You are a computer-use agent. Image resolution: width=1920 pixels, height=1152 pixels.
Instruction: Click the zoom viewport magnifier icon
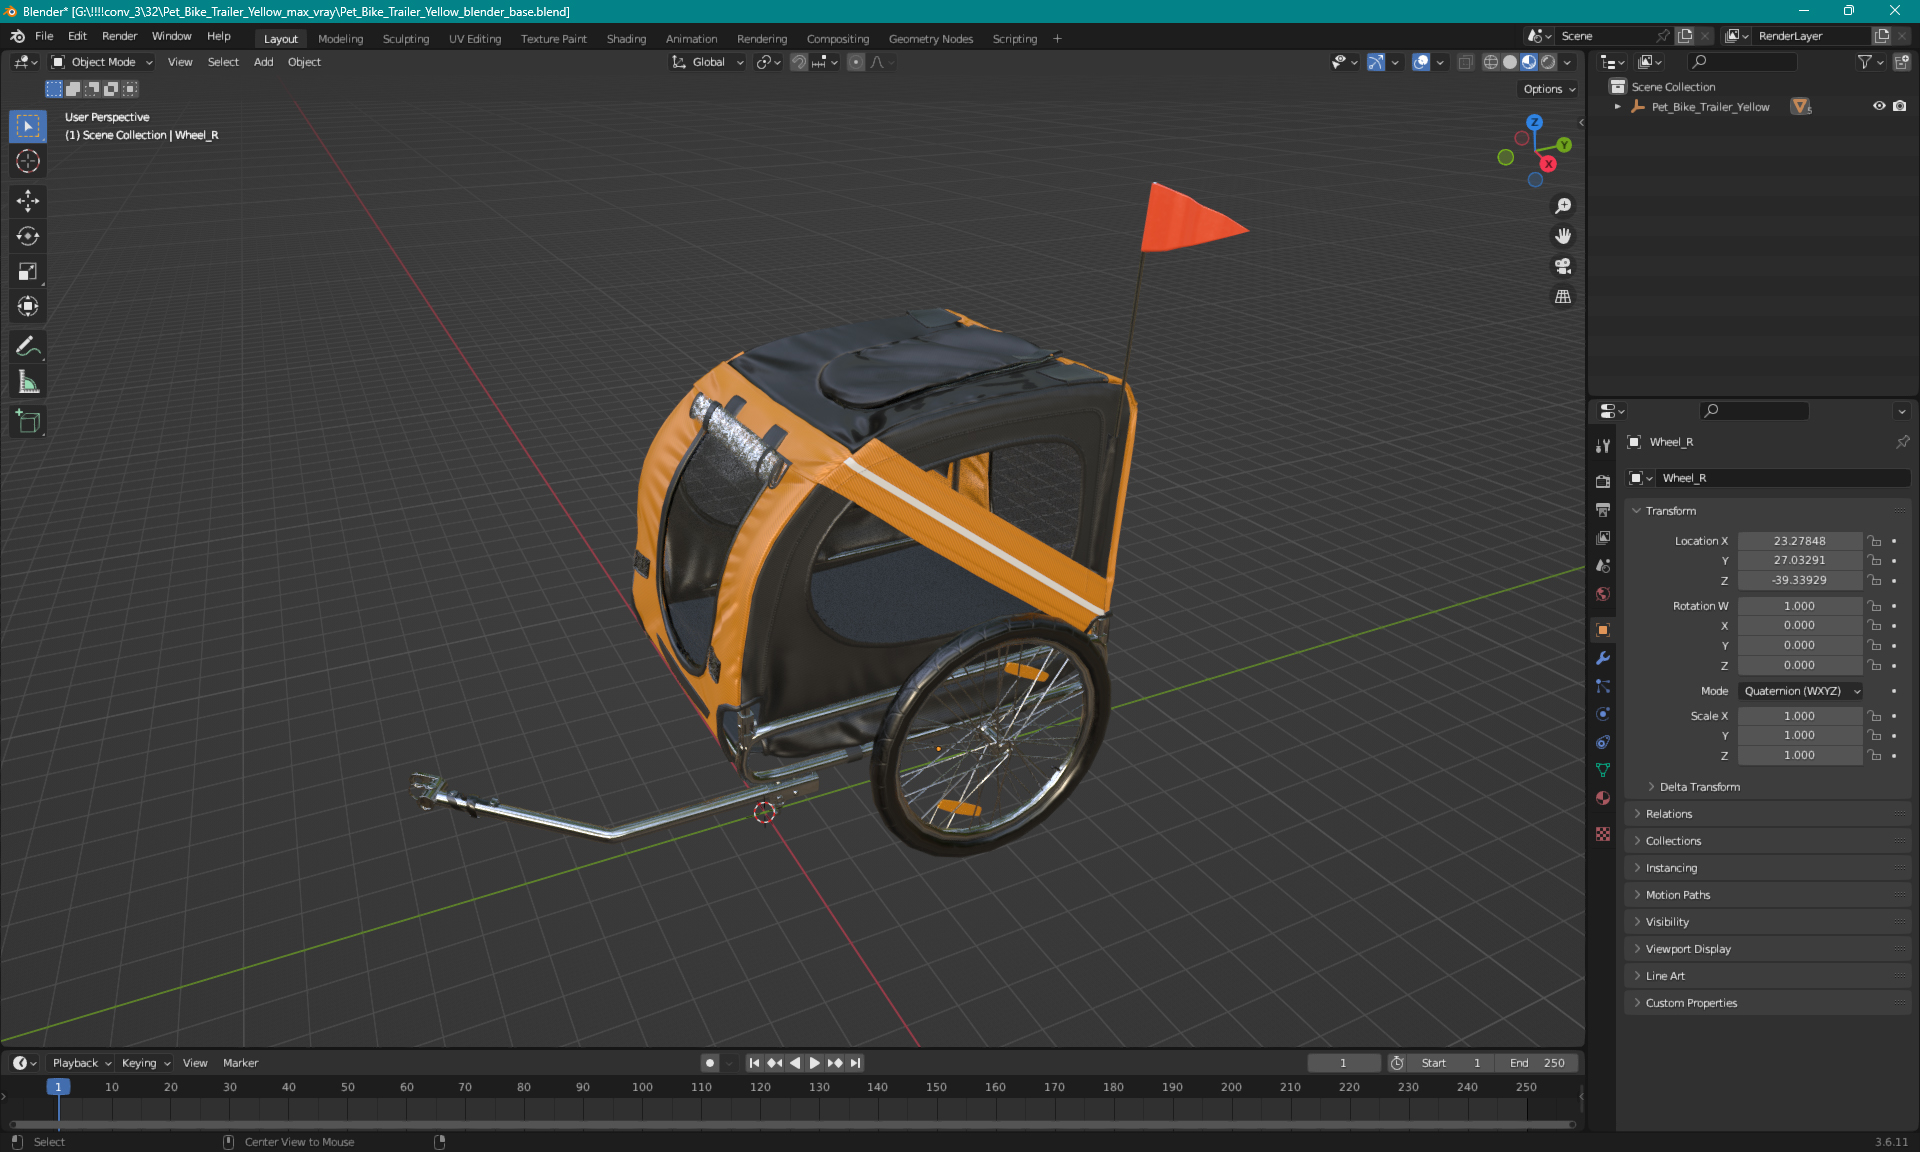point(1563,206)
